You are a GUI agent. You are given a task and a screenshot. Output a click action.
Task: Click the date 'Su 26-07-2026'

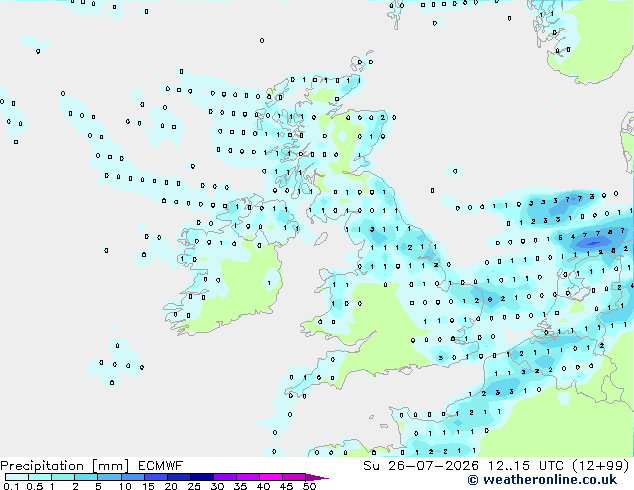(x=421, y=466)
